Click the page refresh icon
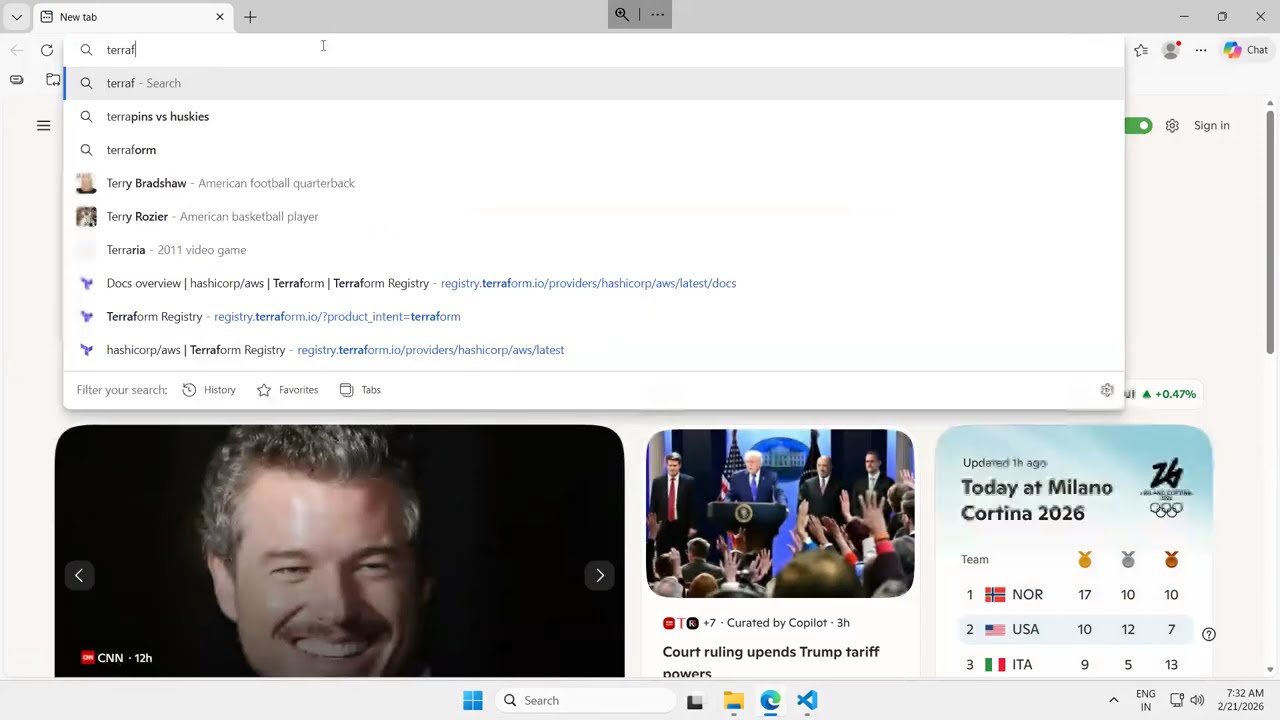Screen dimensions: 1280x720 pos(47,50)
